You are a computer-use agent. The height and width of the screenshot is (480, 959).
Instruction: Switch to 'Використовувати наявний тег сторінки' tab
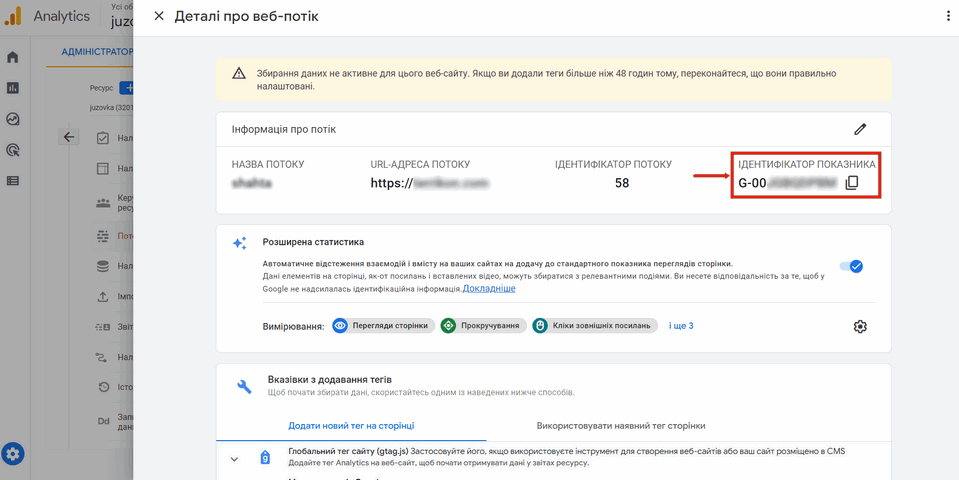620,425
